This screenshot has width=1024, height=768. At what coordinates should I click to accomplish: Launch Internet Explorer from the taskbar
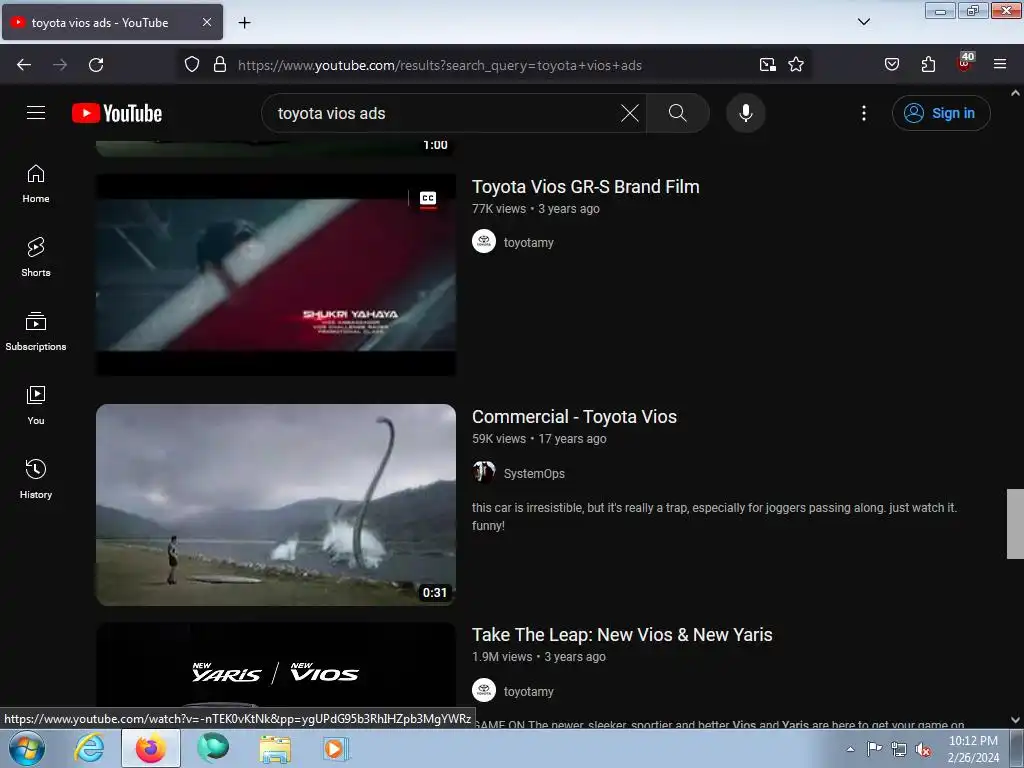point(89,748)
